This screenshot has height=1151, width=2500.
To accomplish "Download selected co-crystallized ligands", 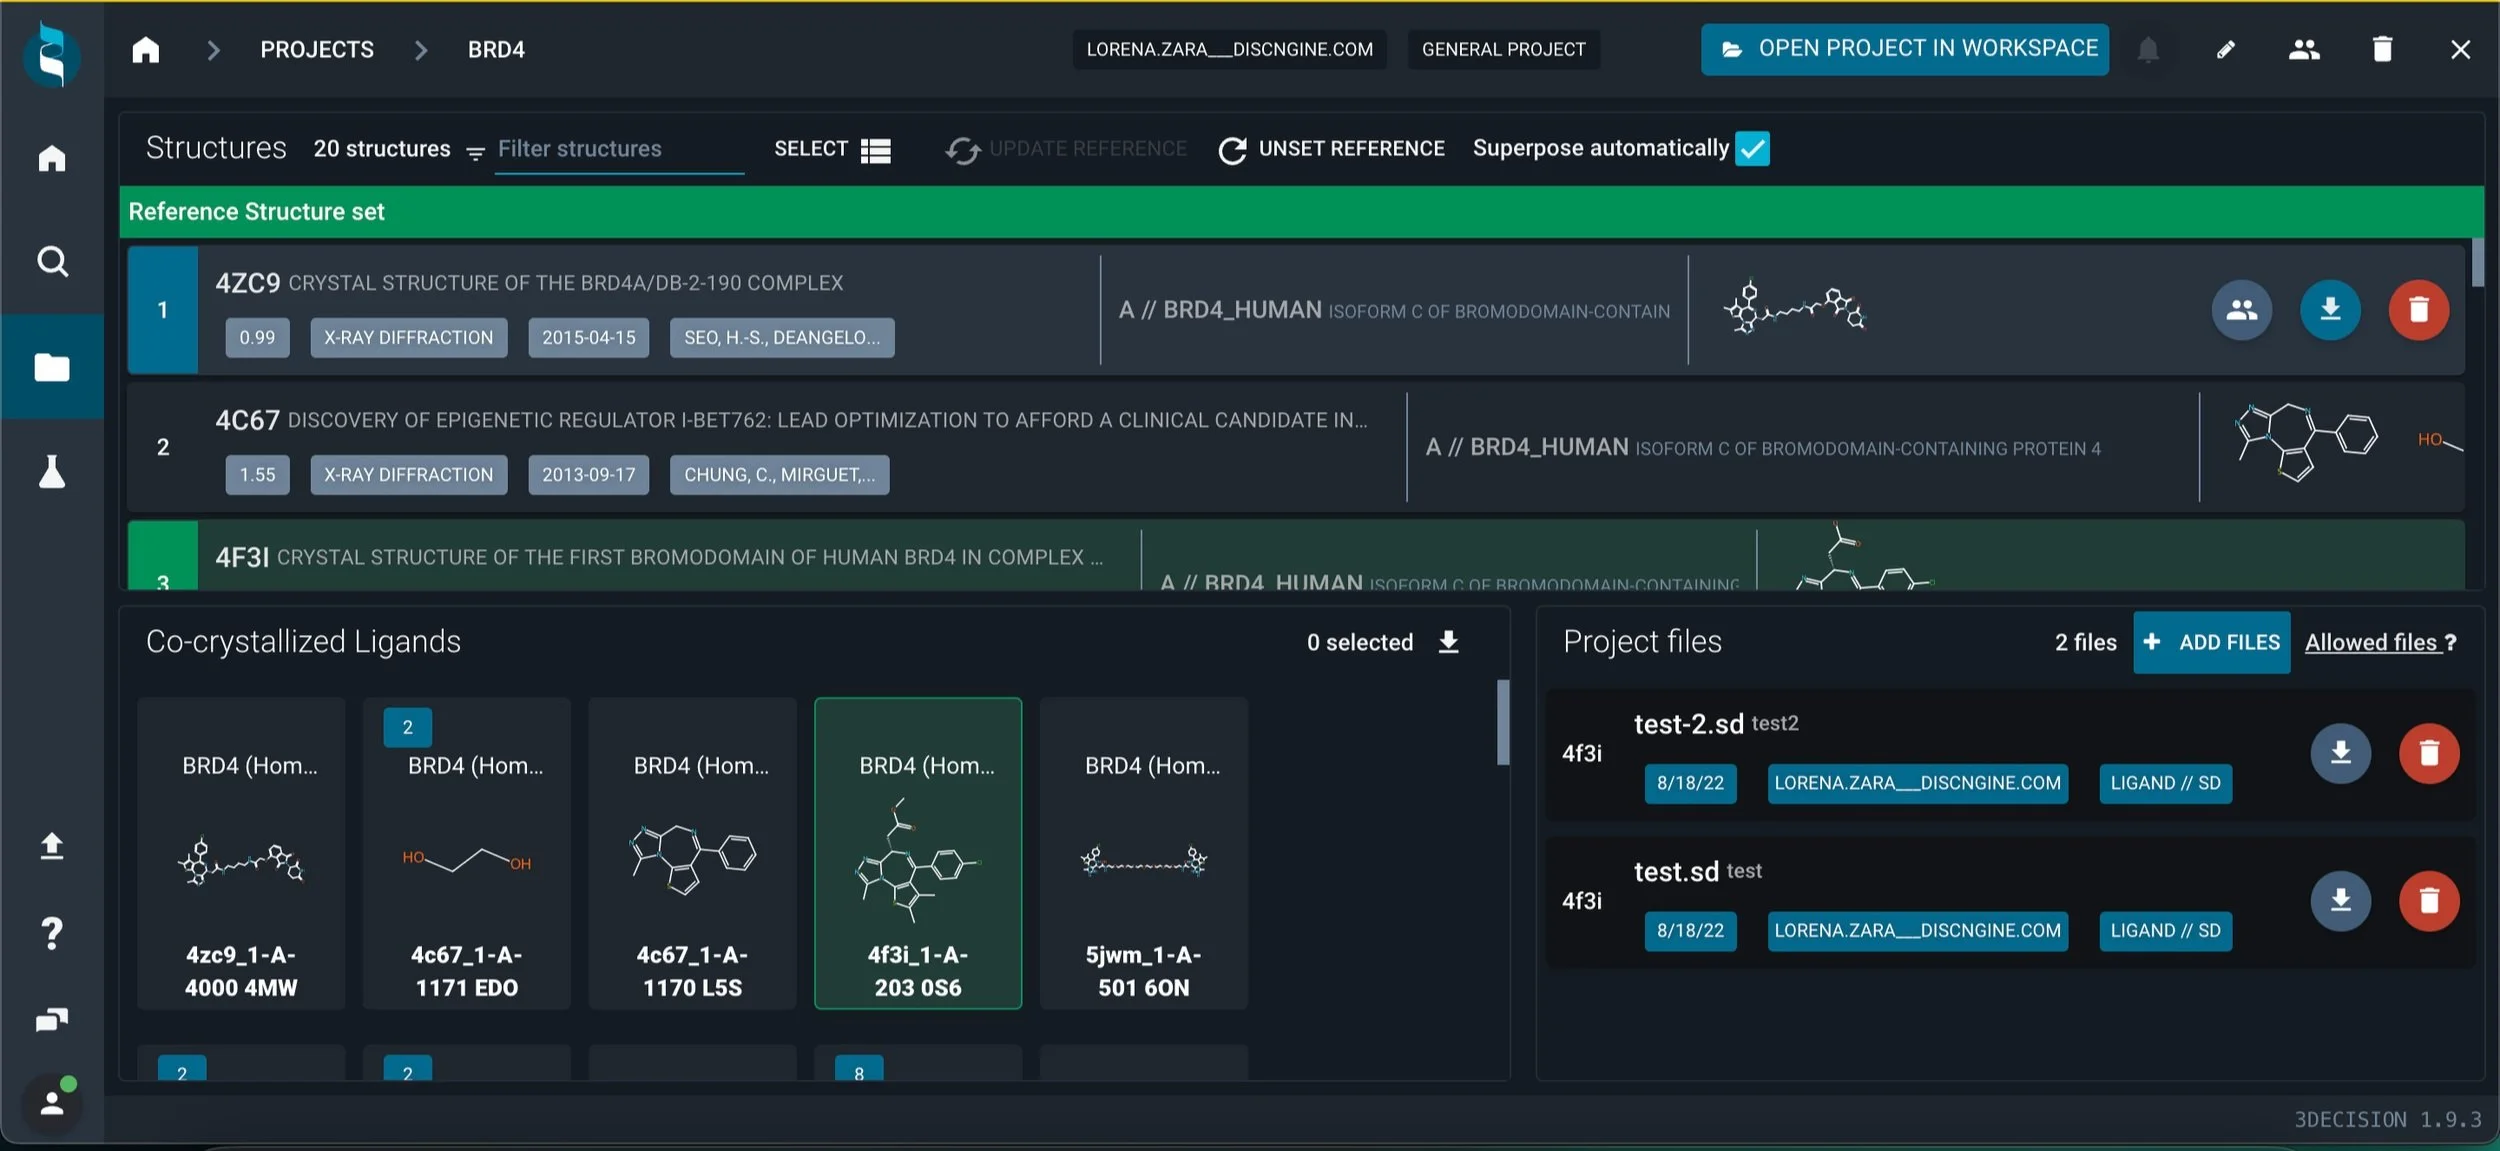I will point(1448,642).
